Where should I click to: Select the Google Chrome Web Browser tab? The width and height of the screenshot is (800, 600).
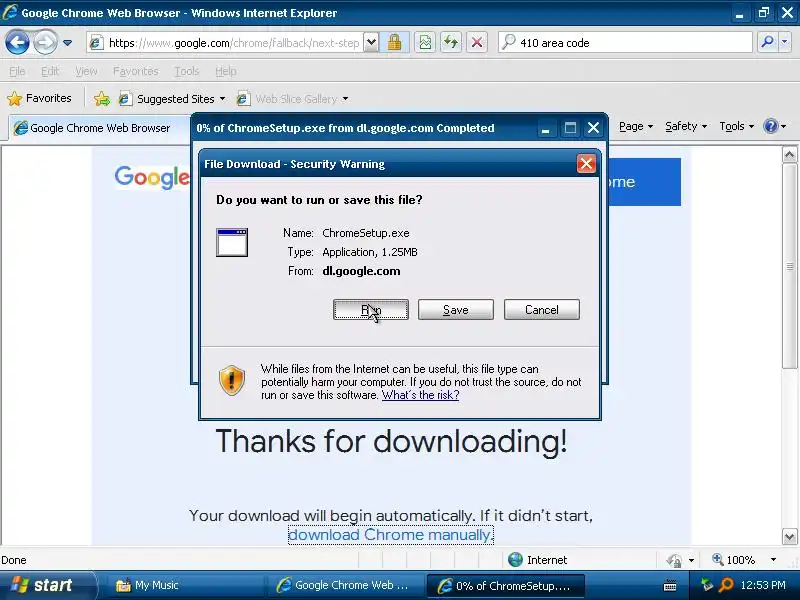click(x=98, y=128)
